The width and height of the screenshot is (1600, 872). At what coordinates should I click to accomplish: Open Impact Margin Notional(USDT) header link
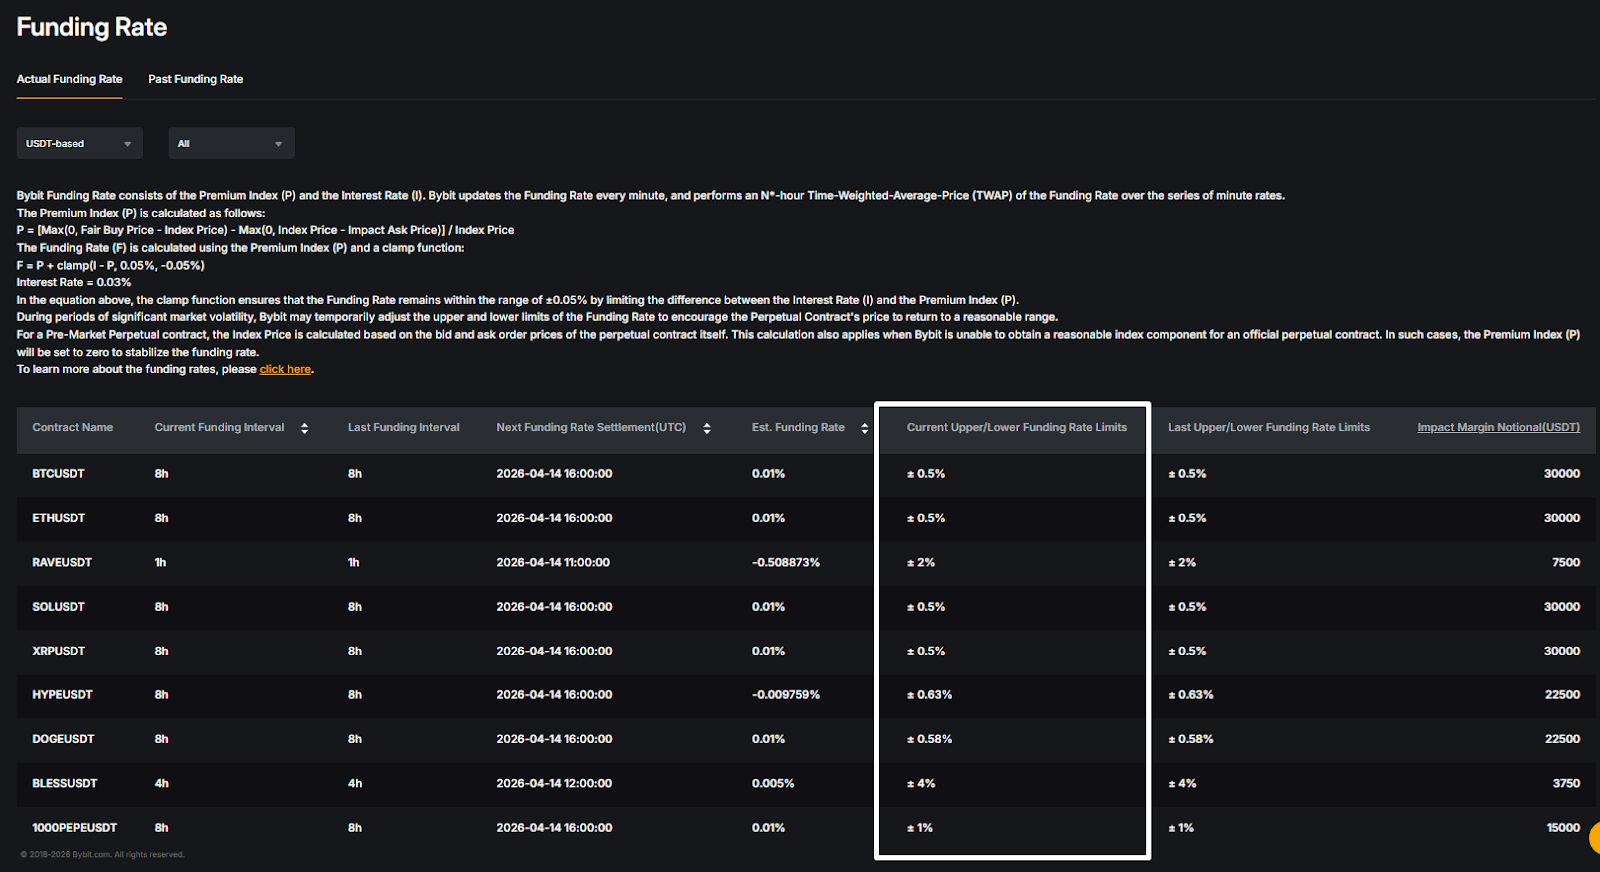[x=1498, y=427]
